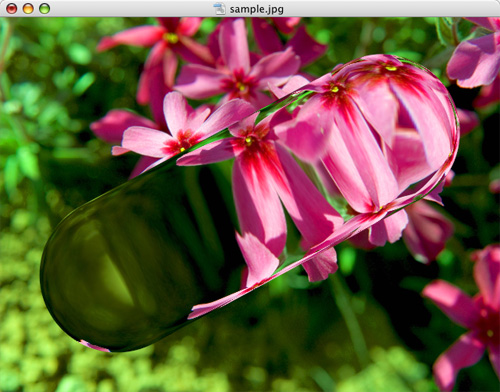The width and height of the screenshot is (500, 392).
Task: Close the sample.jpg window
Action: pyautogui.click(x=12, y=9)
